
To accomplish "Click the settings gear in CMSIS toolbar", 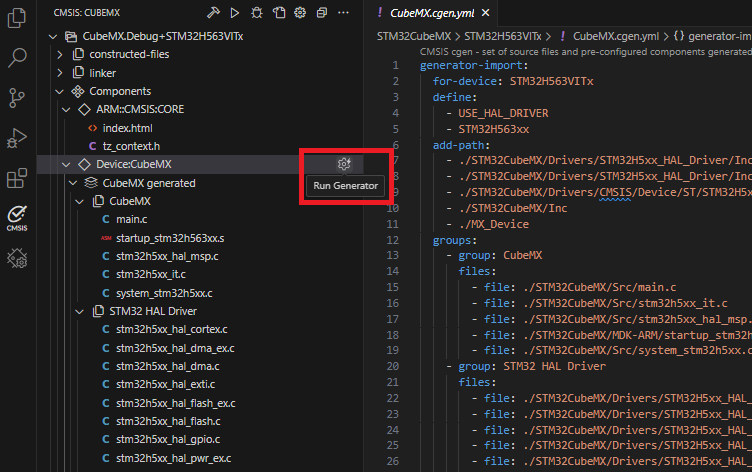I will click(x=300, y=12).
